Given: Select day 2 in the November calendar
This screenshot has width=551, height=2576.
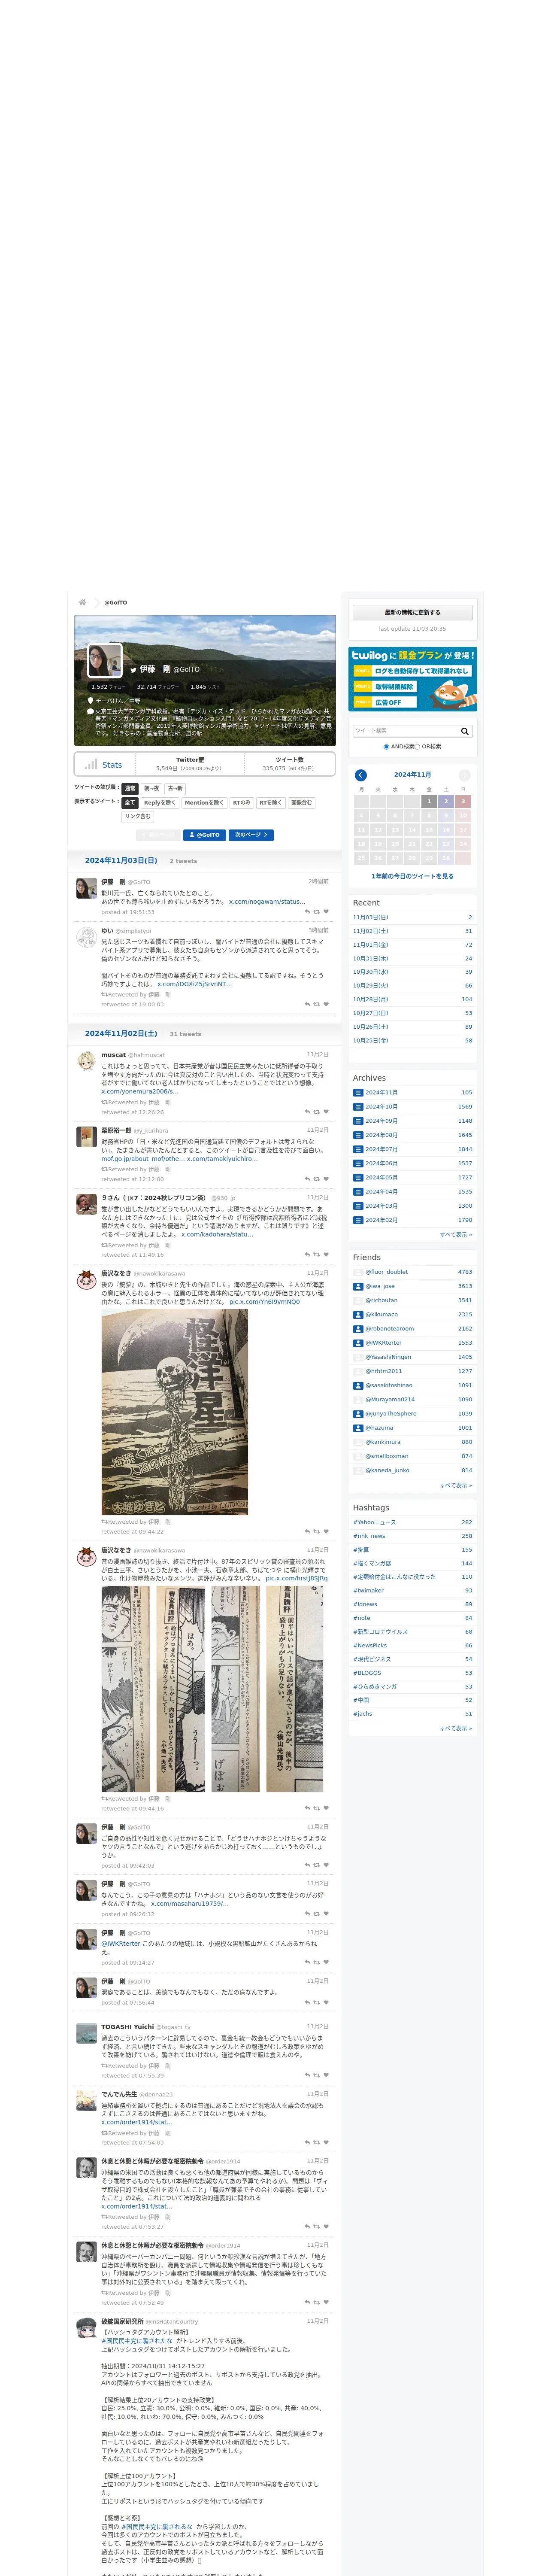Looking at the screenshot, I should 446,801.
